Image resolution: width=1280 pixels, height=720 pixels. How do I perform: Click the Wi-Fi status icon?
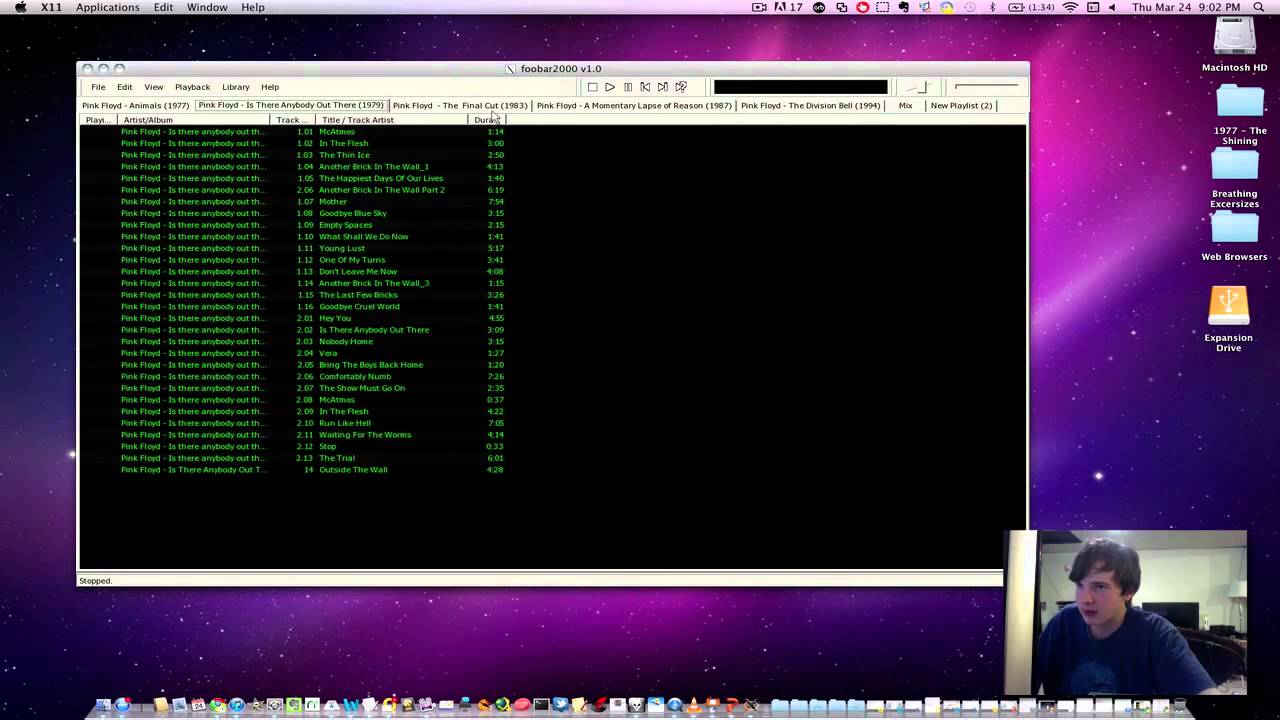point(1070,7)
